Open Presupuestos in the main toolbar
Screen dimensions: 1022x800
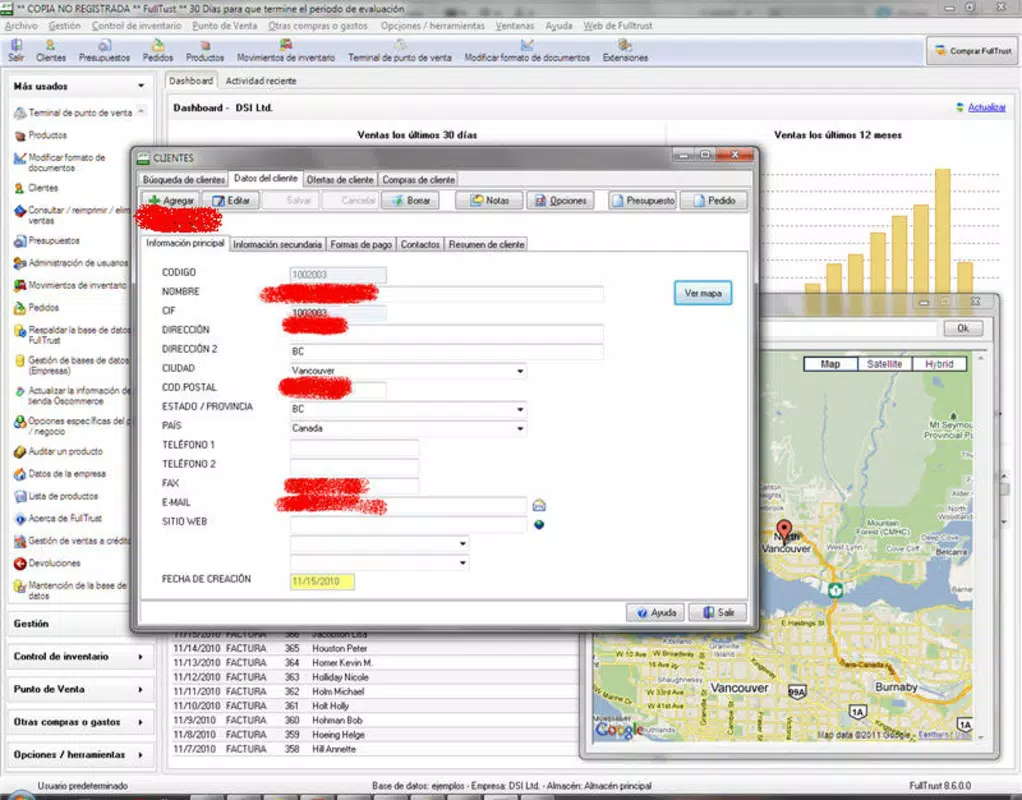(x=104, y=51)
